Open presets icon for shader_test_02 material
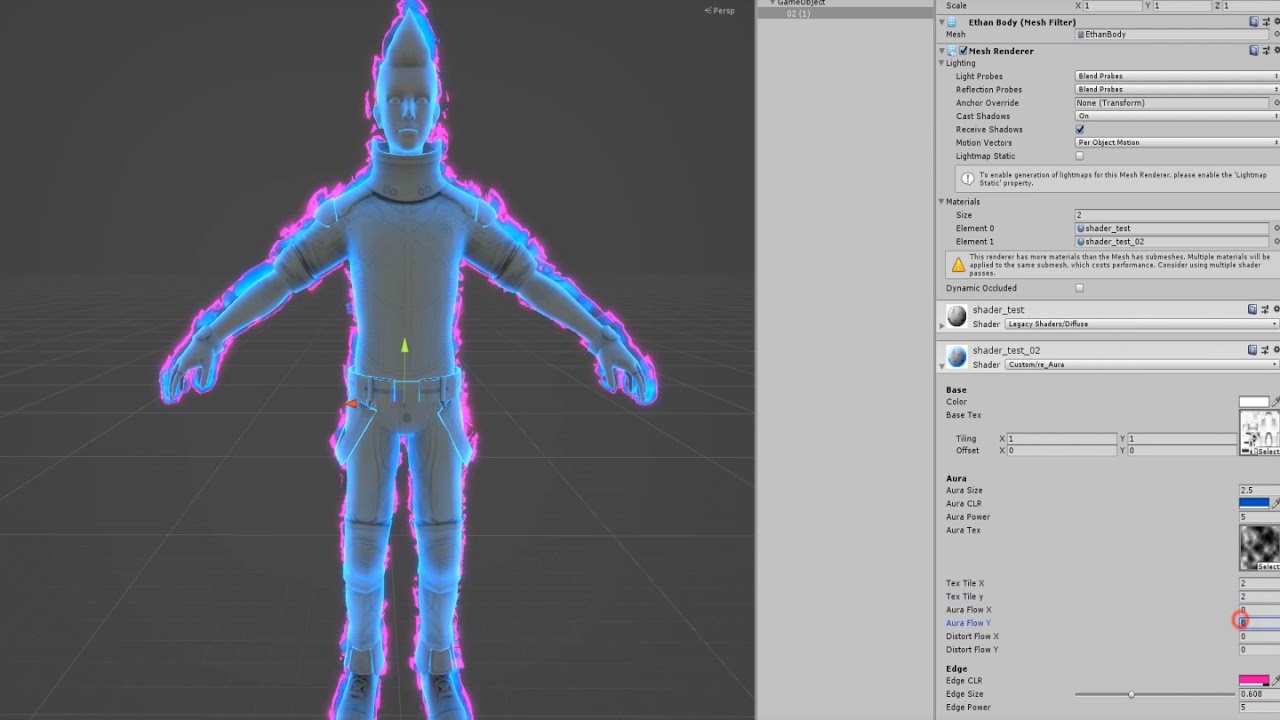Viewport: 1280px width, 720px height. click(1265, 350)
